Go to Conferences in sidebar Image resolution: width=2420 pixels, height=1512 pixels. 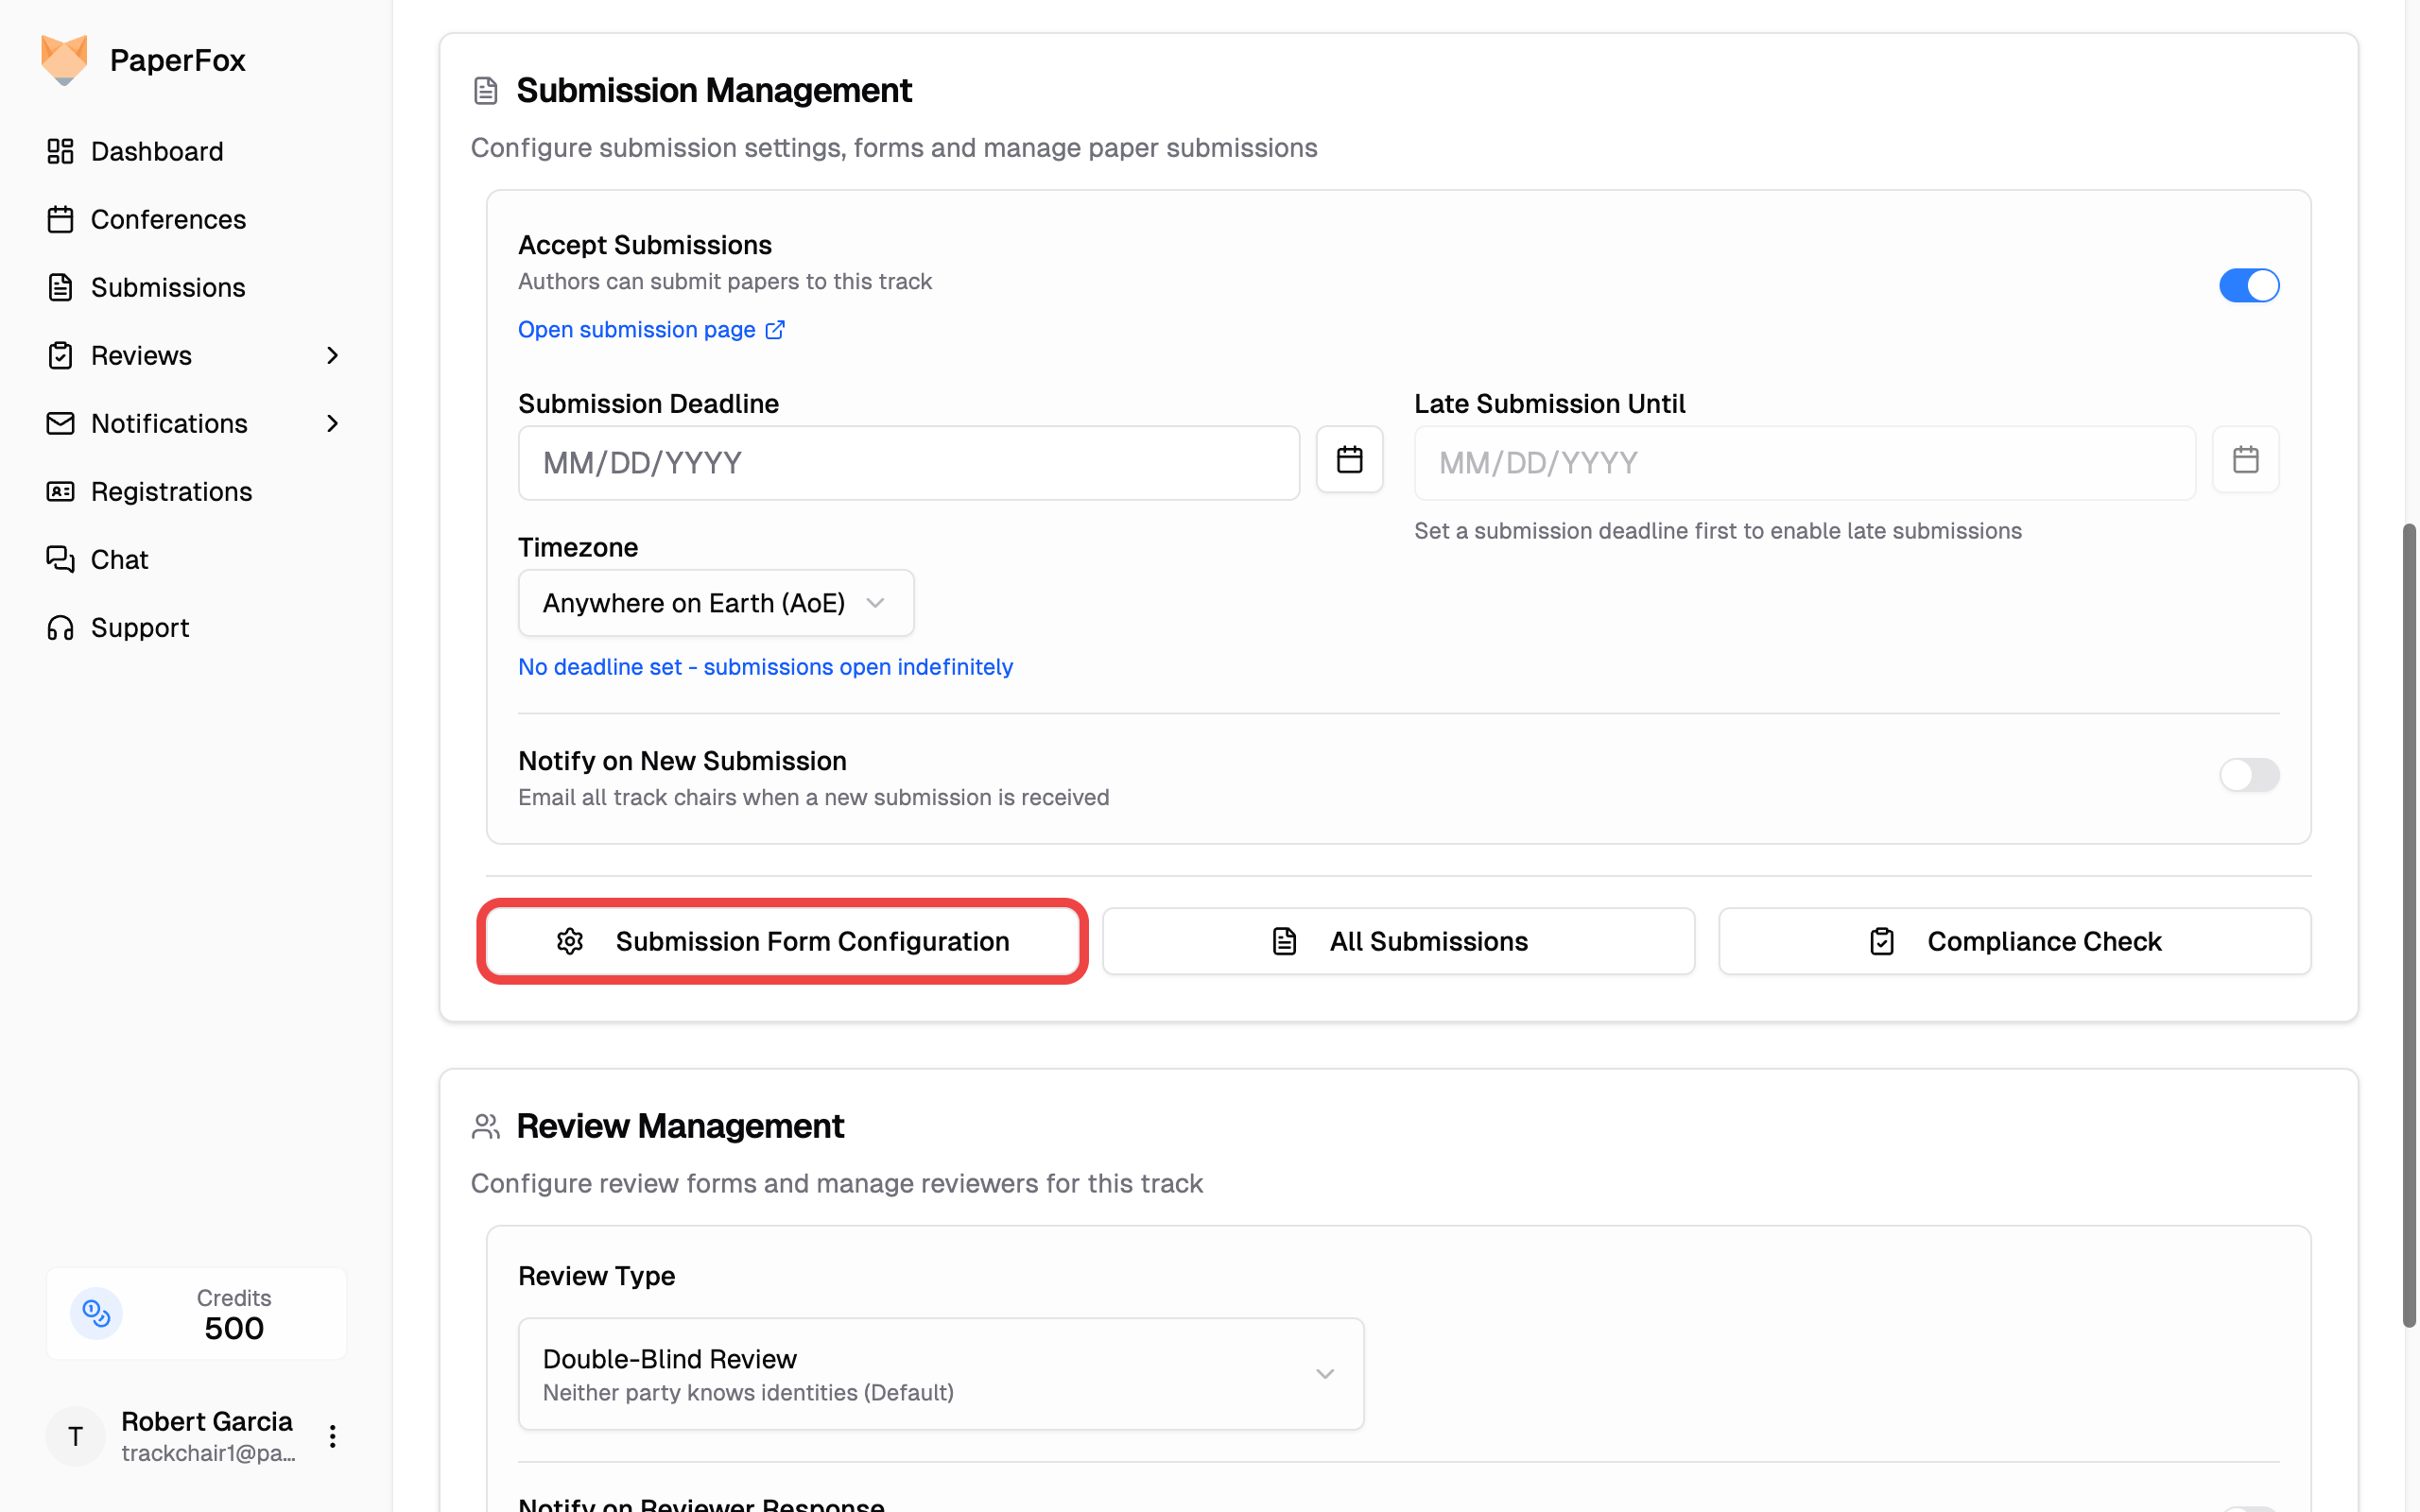click(168, 219)
